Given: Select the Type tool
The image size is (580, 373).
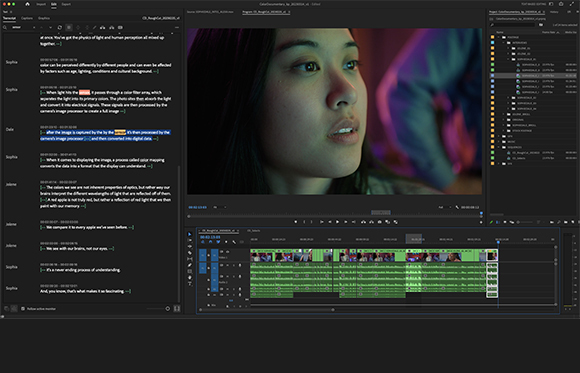Looking at the screenshot, I should (x=190, y=284).
